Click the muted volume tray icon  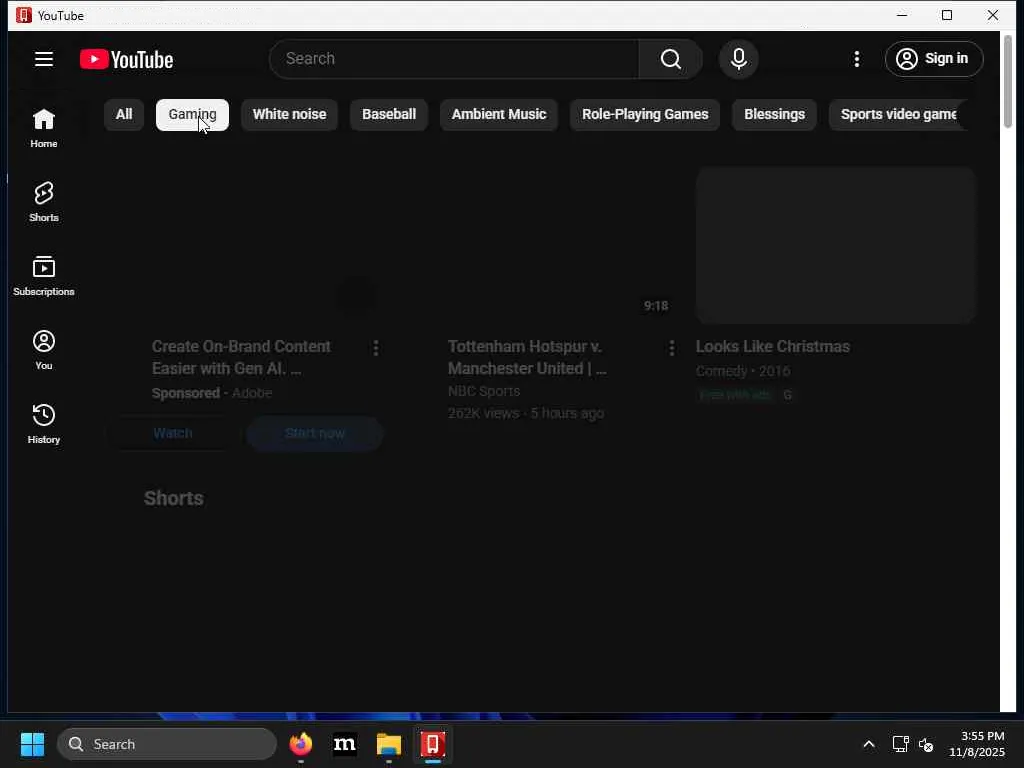(x=926, y=744)
